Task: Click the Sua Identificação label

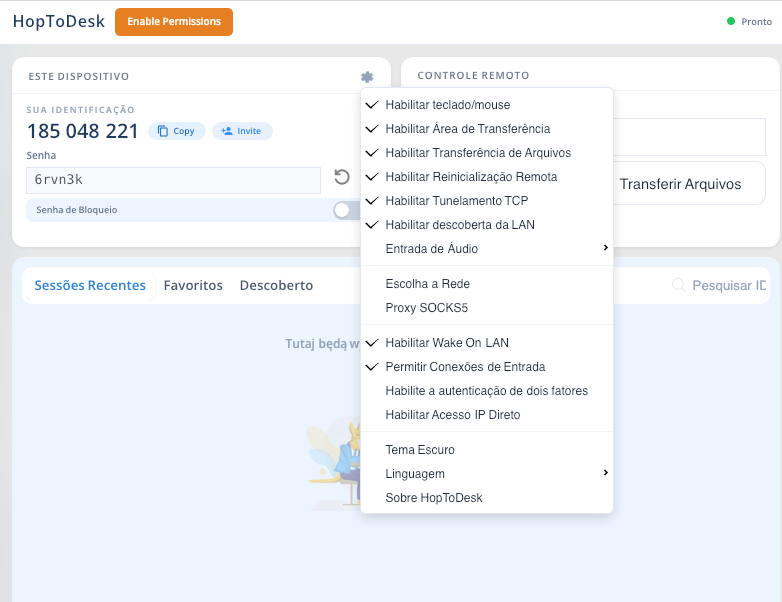Action: click(80, 110)
